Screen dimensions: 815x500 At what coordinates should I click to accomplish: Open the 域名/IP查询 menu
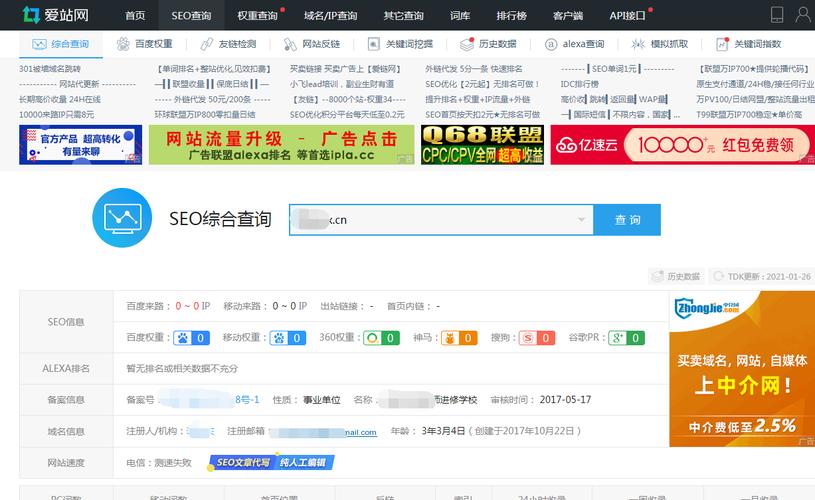click(x=331, y=16)
